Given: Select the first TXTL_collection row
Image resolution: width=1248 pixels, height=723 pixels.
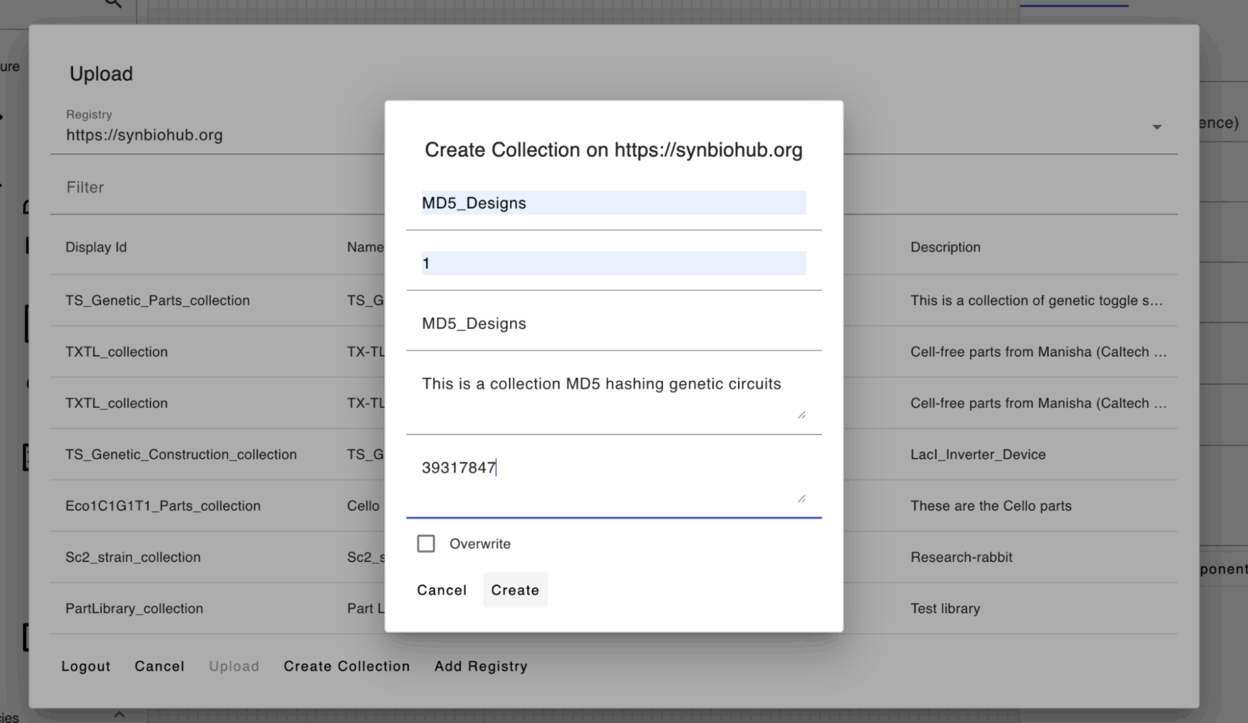Looking at the screenshot, I should (x=614, y=352).
